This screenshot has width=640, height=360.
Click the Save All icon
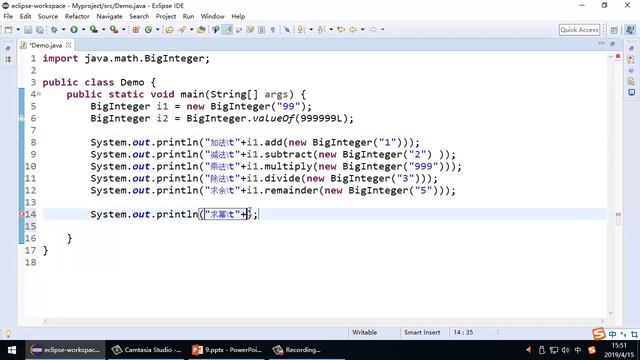click(x=40, y=29)
